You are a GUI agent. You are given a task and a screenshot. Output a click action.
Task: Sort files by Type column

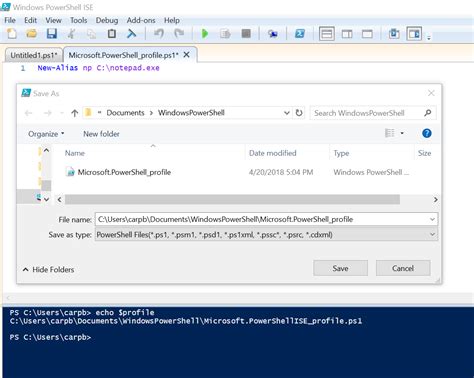coord(341,153)
